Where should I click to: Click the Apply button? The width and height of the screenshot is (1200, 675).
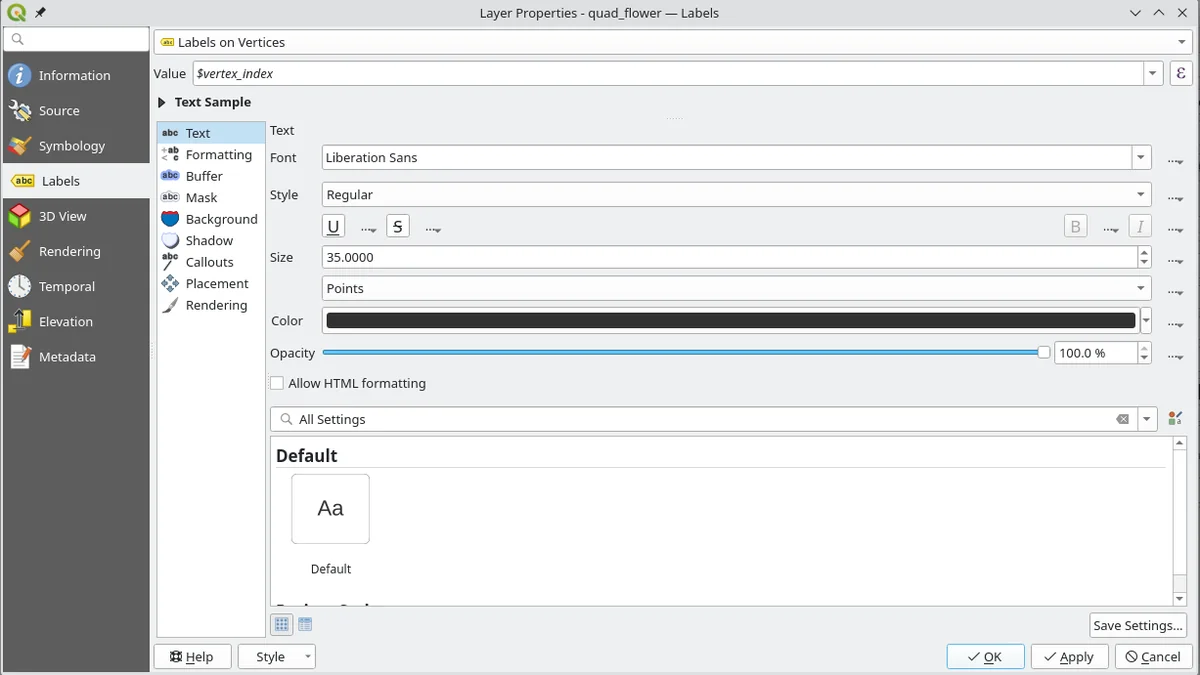point(1068,657)
